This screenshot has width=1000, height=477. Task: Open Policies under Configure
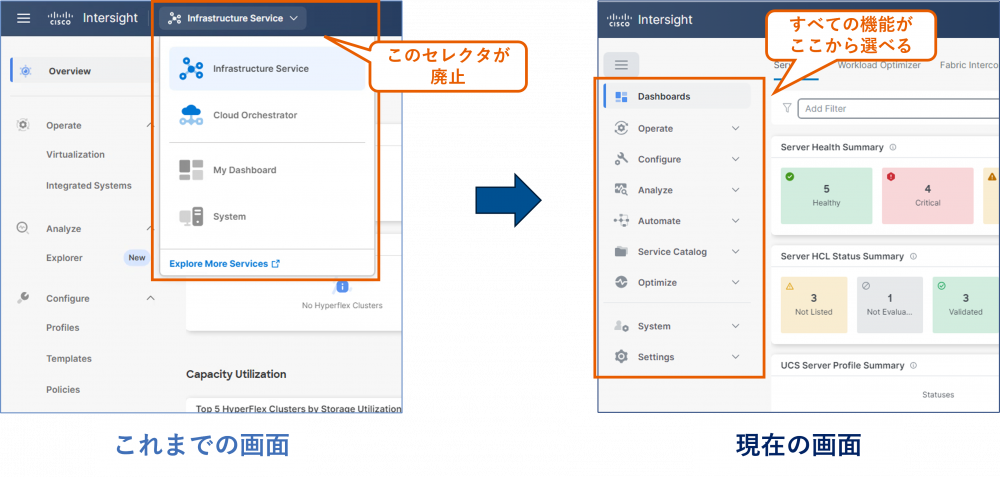(x=63, y=390)
